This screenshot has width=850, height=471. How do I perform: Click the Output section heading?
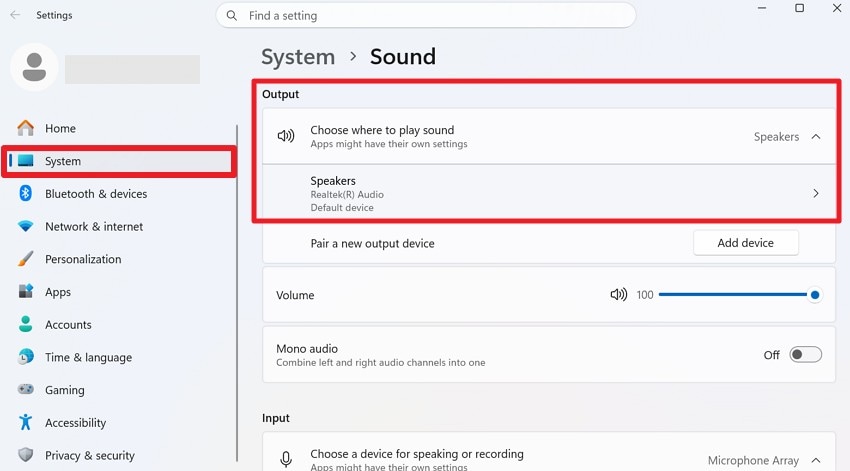pyautogui.click(x=280, y=94)
